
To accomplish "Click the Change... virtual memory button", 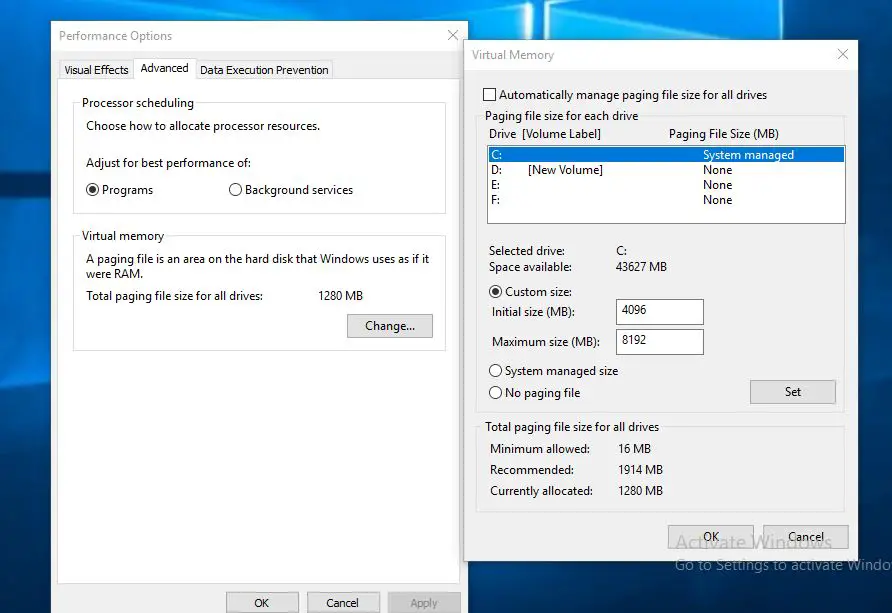I will click(x=389, y=326).
